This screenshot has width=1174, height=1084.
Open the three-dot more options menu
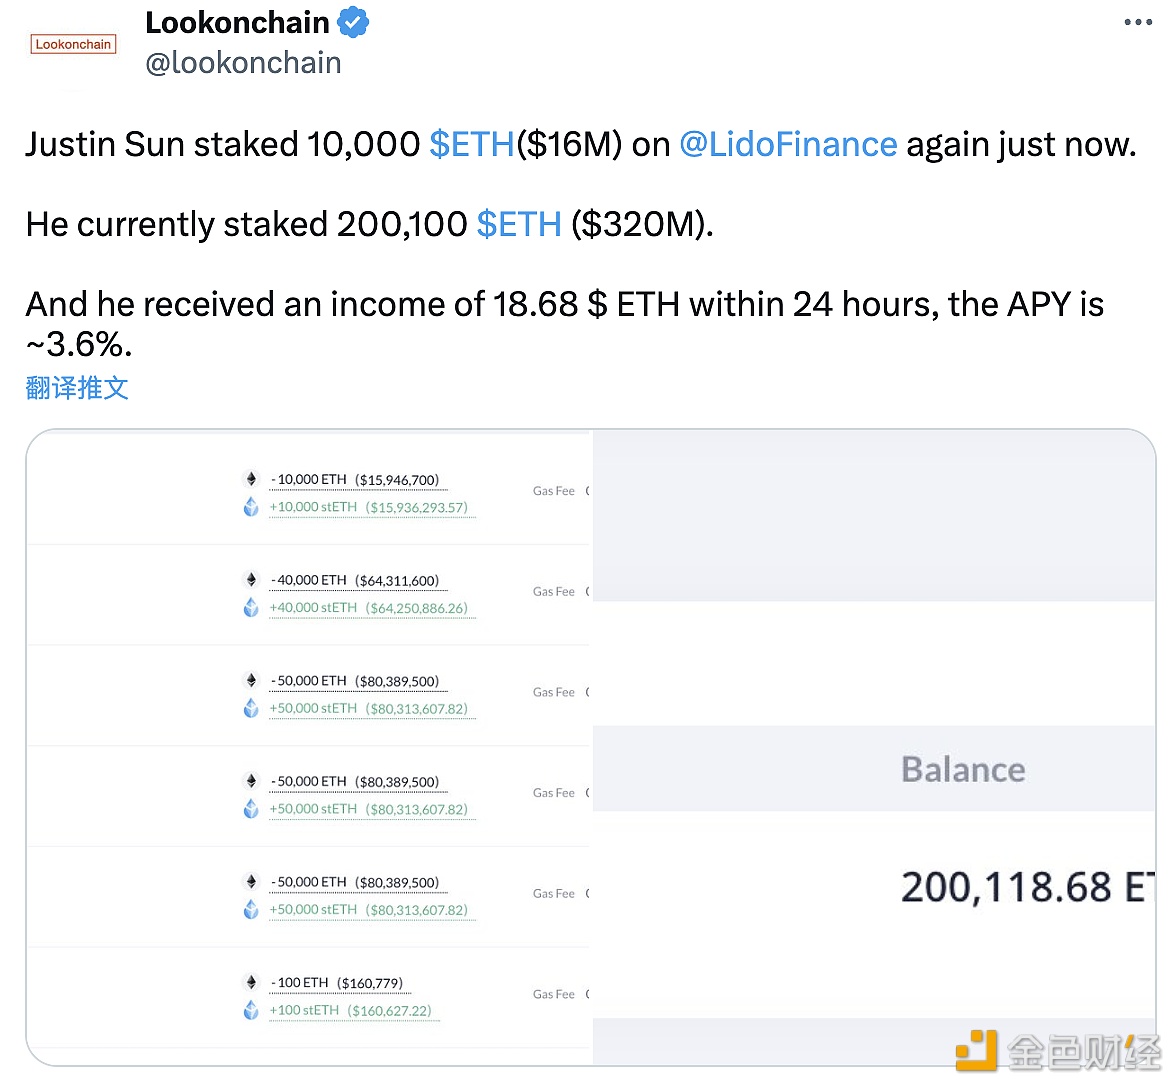click(1138, 23)
